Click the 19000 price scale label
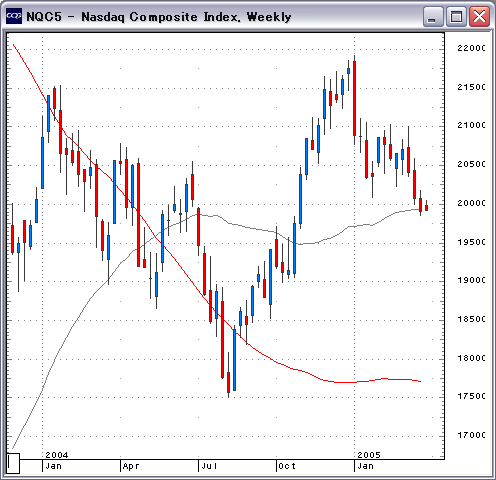 click(471, 281)
